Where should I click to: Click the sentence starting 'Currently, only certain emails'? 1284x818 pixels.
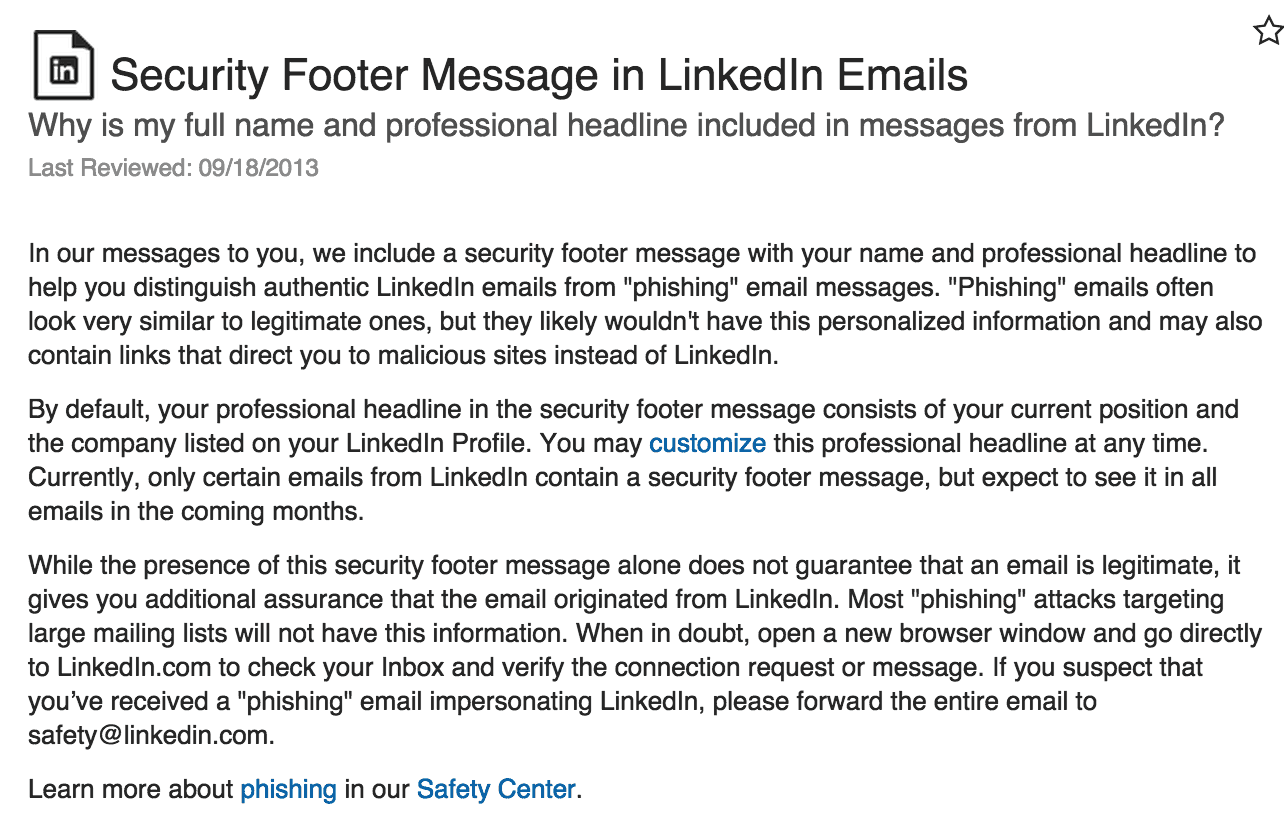click(x=622, y=494)
